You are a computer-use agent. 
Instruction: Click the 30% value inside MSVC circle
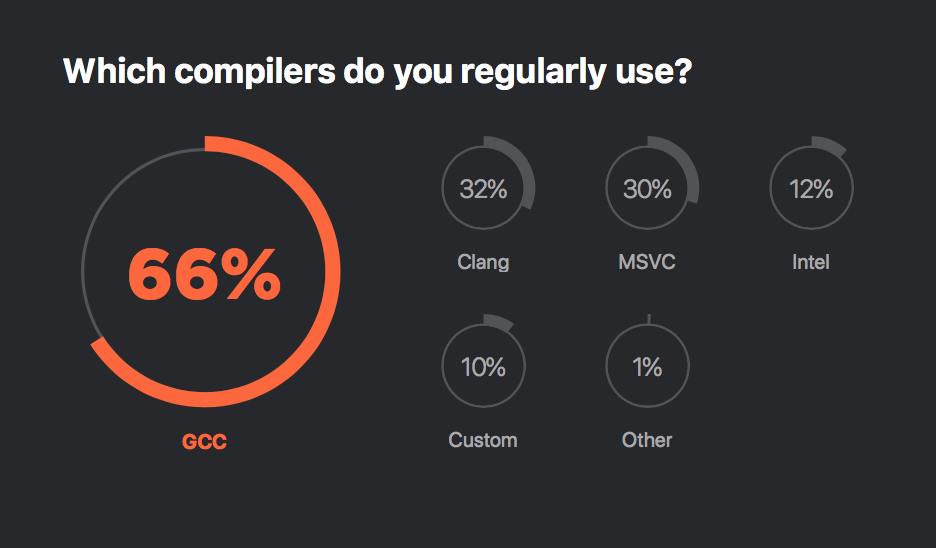[x=648, y=189]
